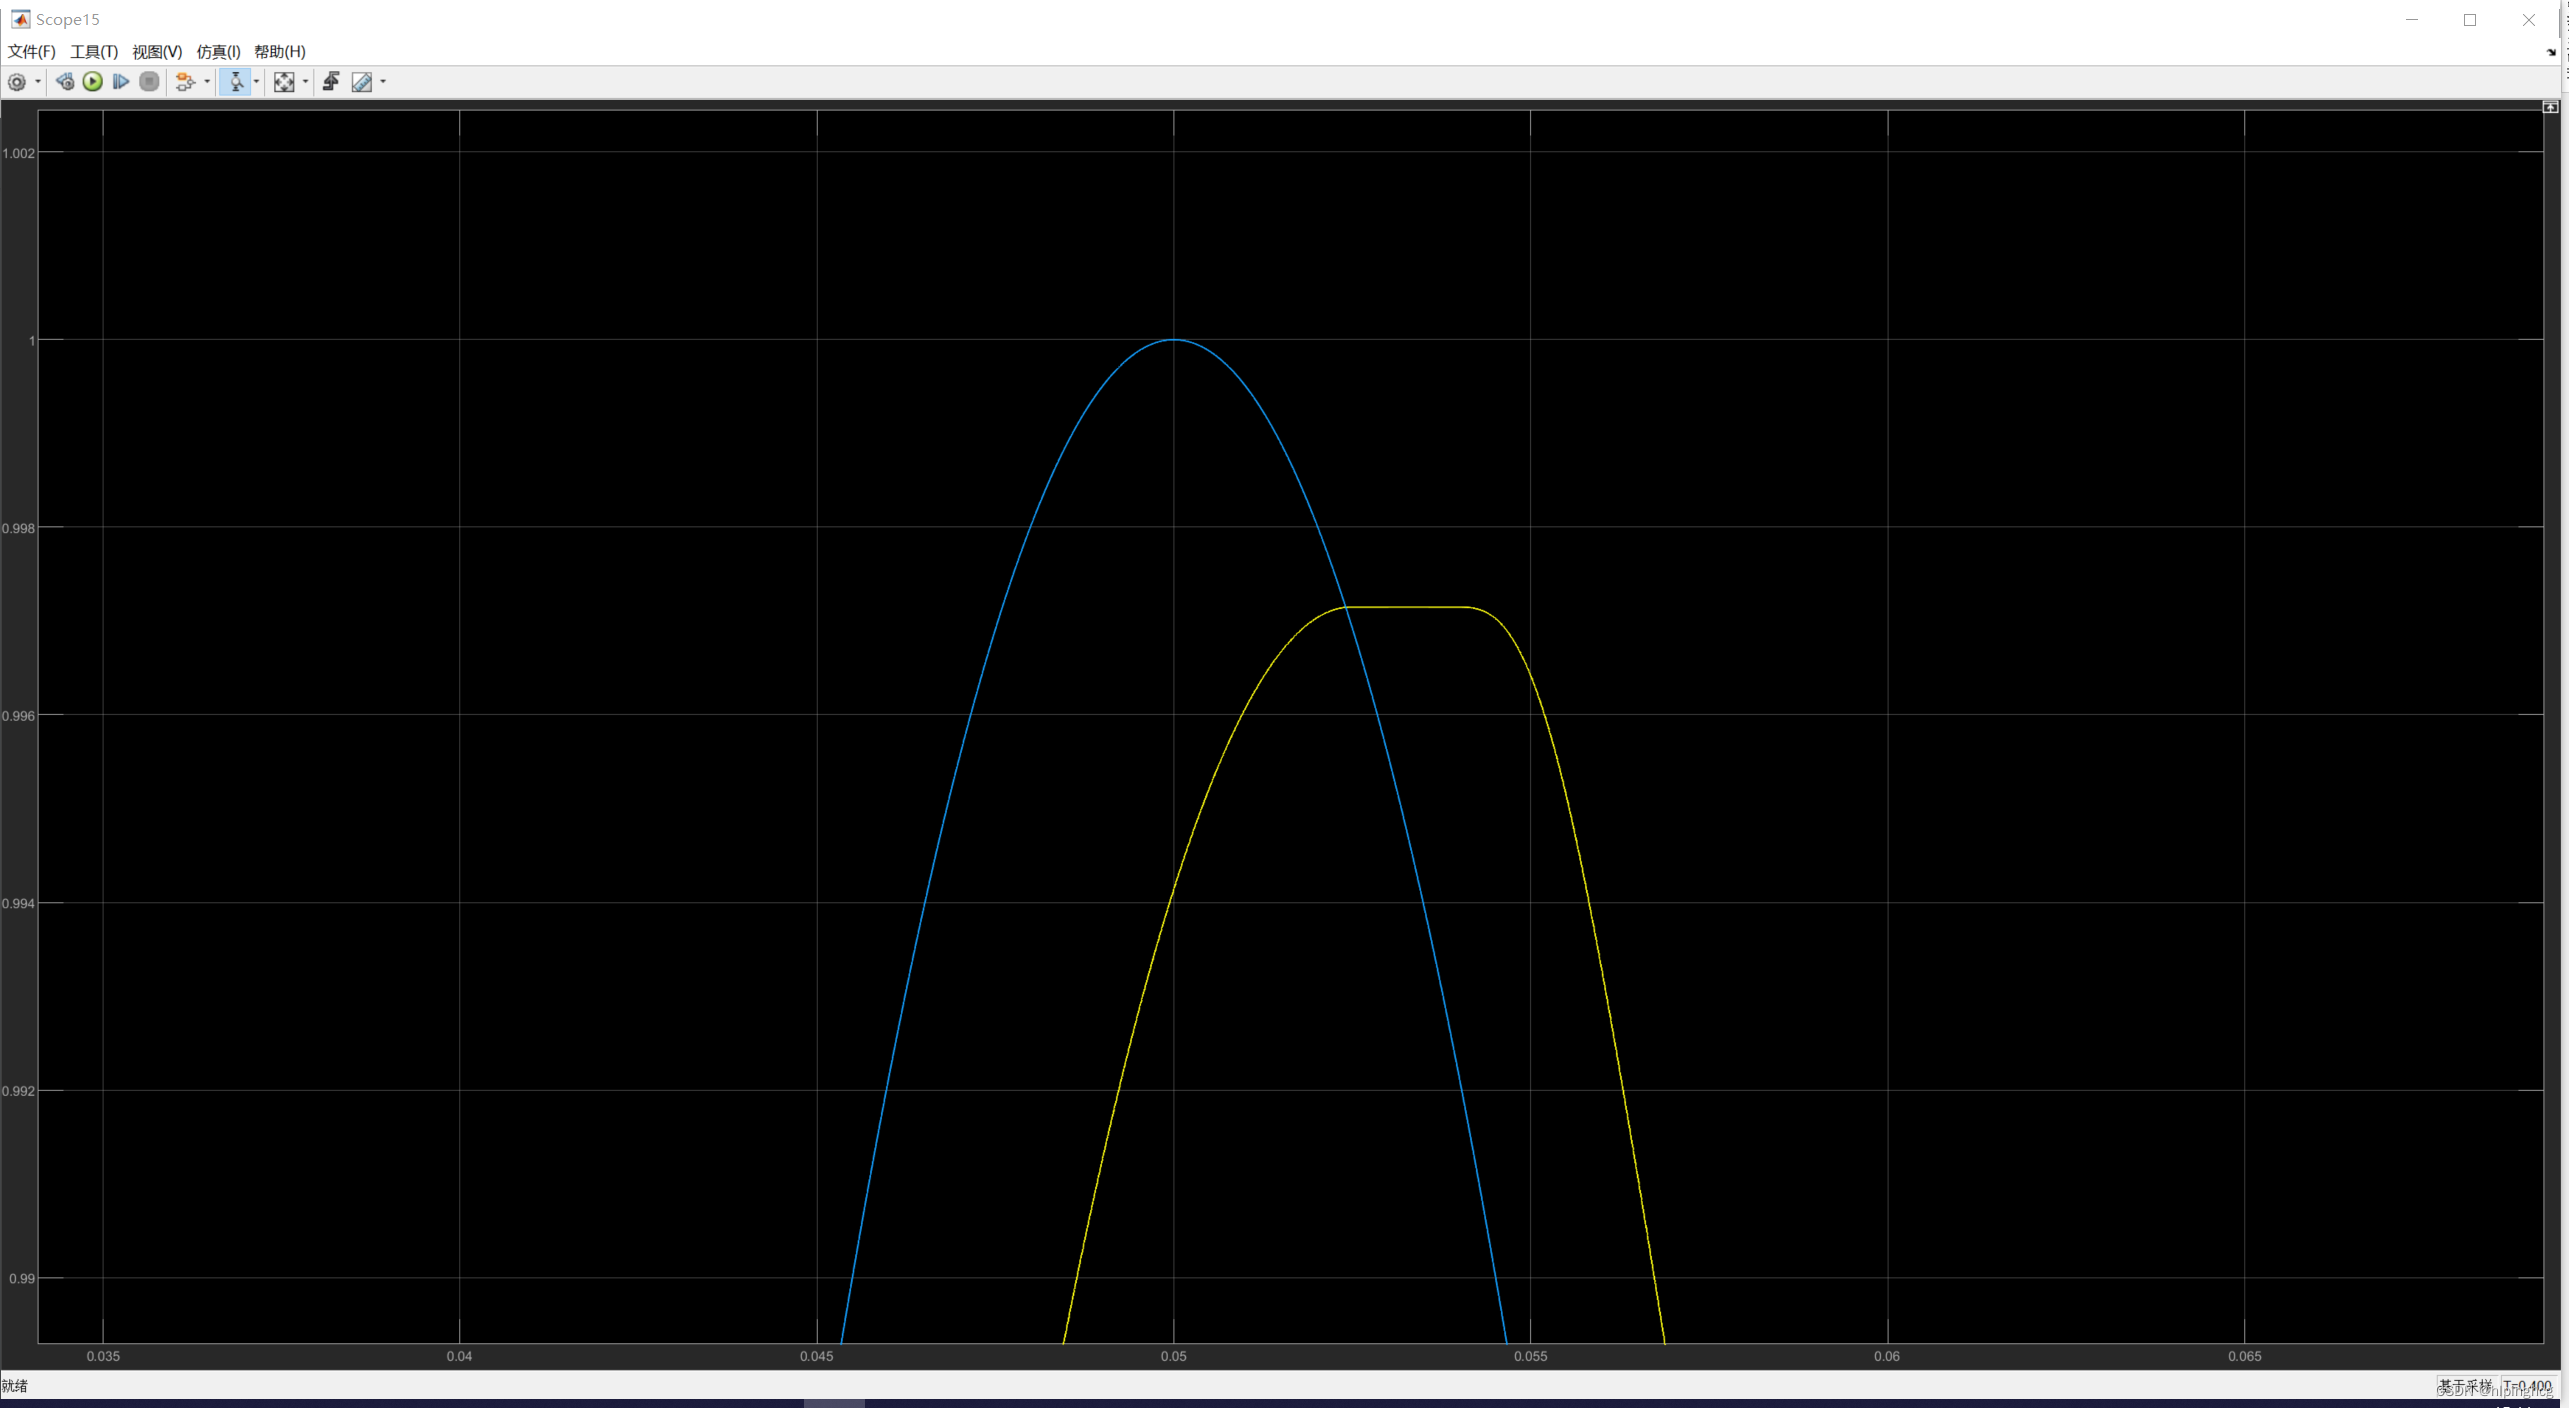Click the x-axis label 0.055
The width and height of the screenshot is (2569, 1408).
1530,1357
